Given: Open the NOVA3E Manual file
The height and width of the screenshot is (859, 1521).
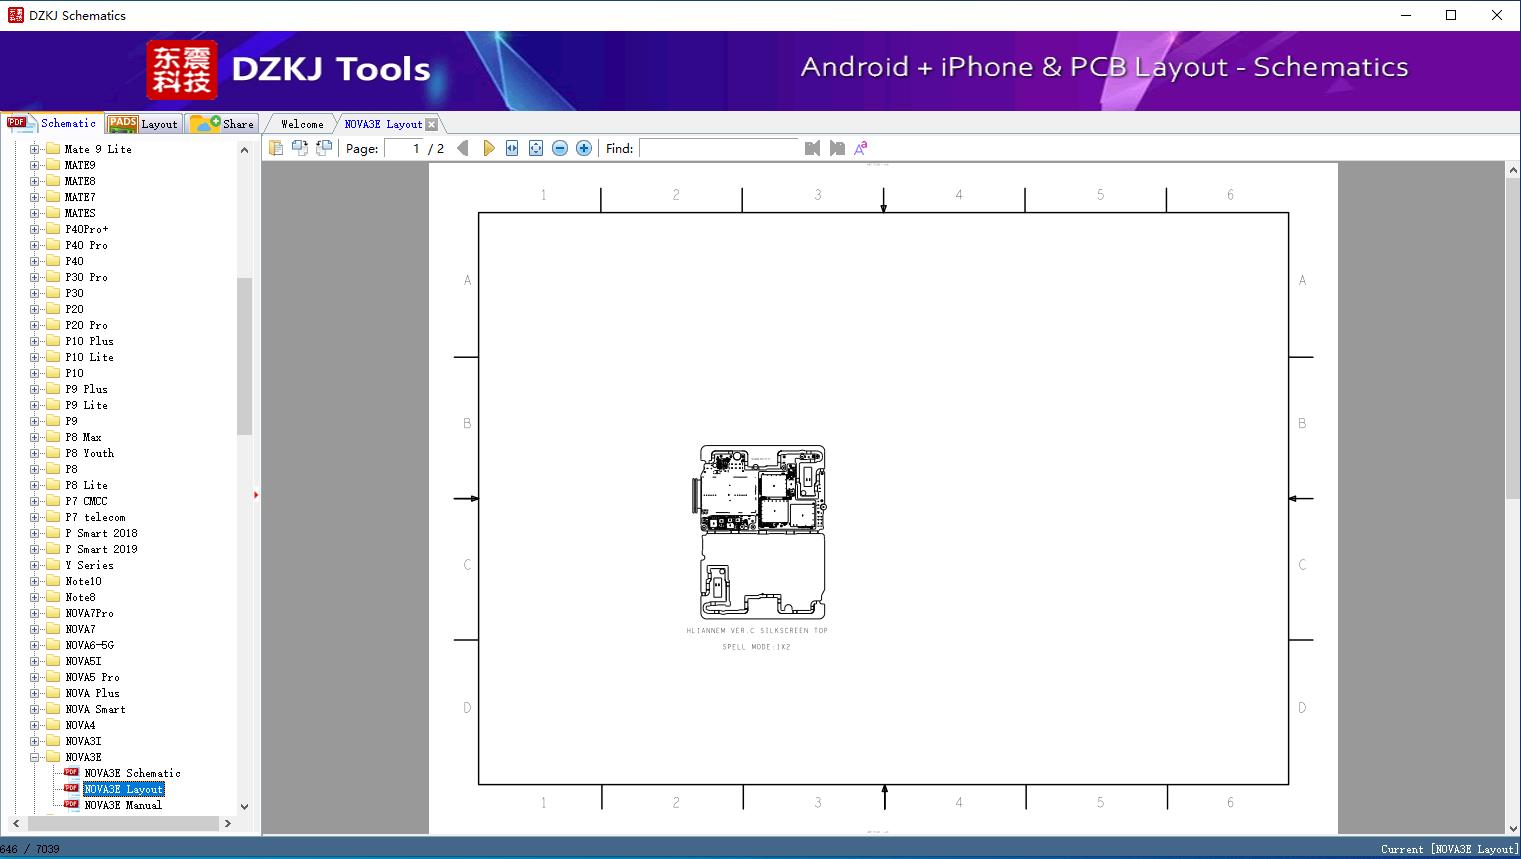Looking at the screenshot, I should pyautogui.click(x=122, y=805).
